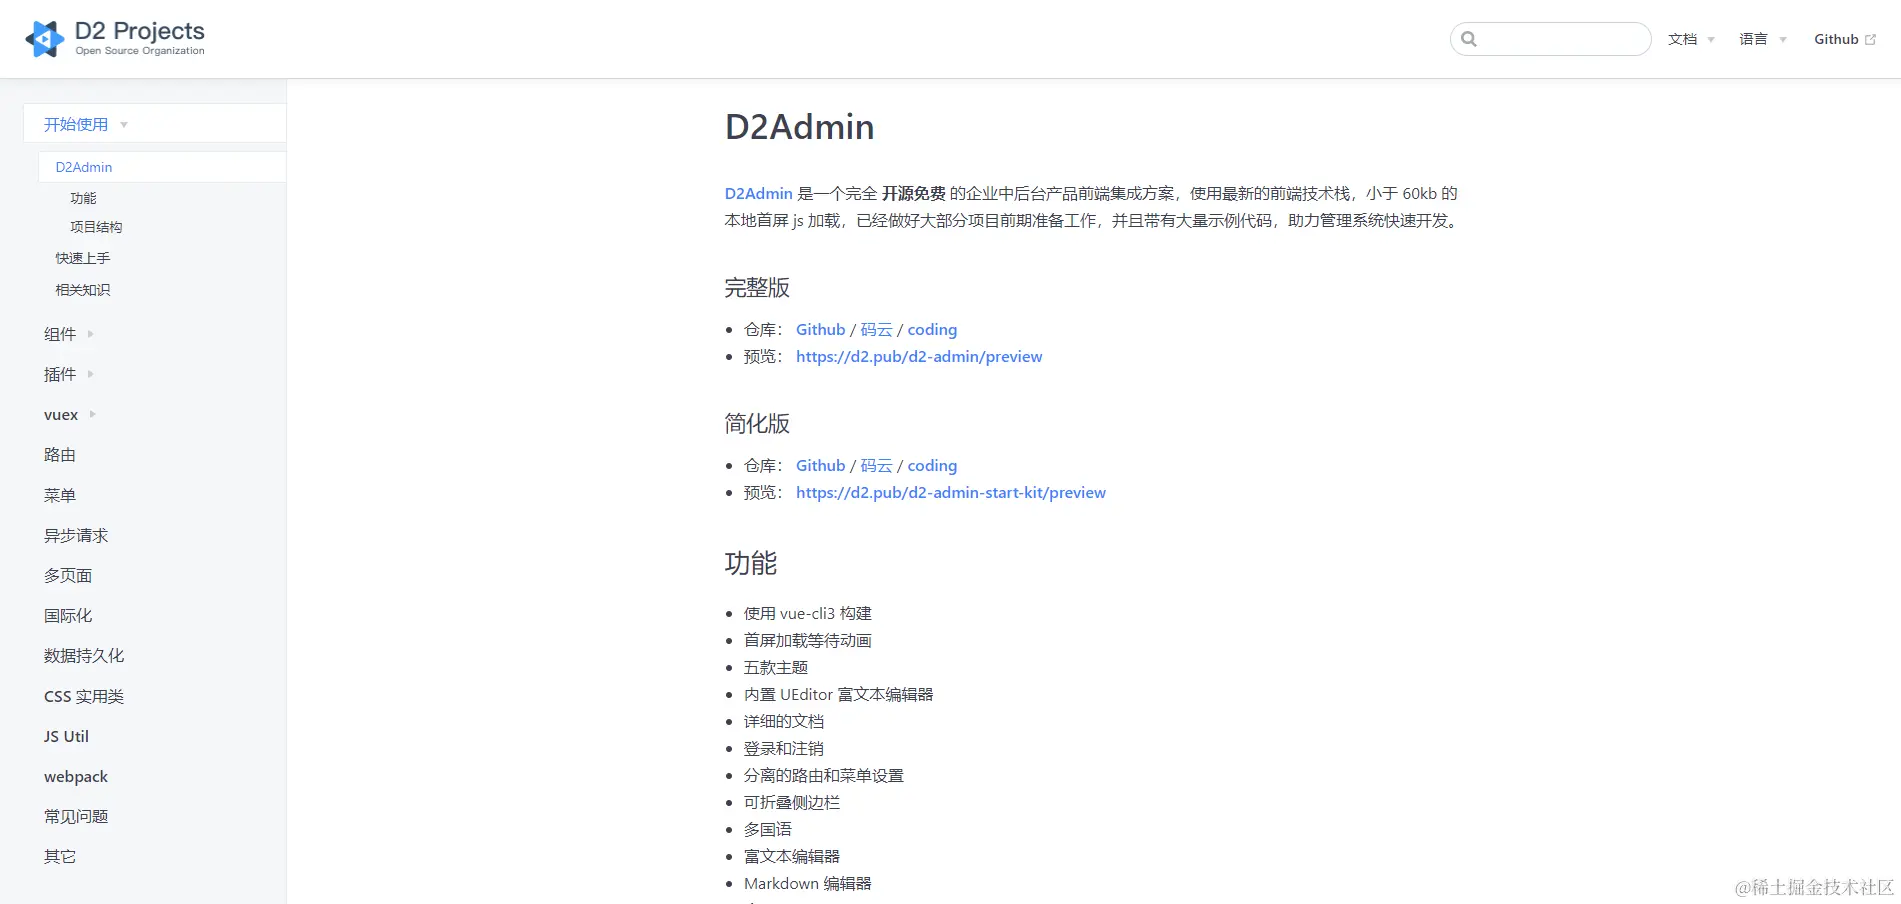The image size is (1901, 904).
Task: Open the 路由 sidebar page
Action: pos(60,455)
